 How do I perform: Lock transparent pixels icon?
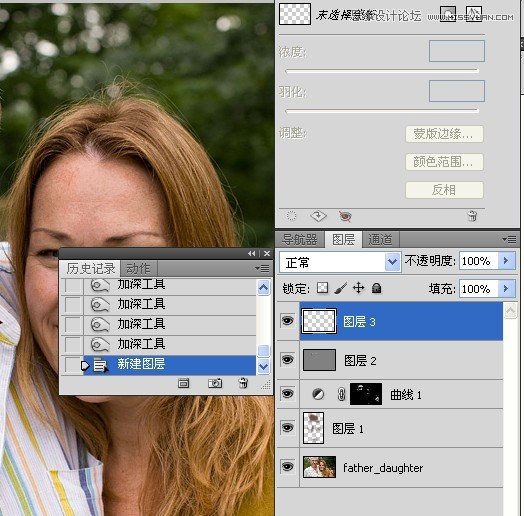[x=322, y=288]
